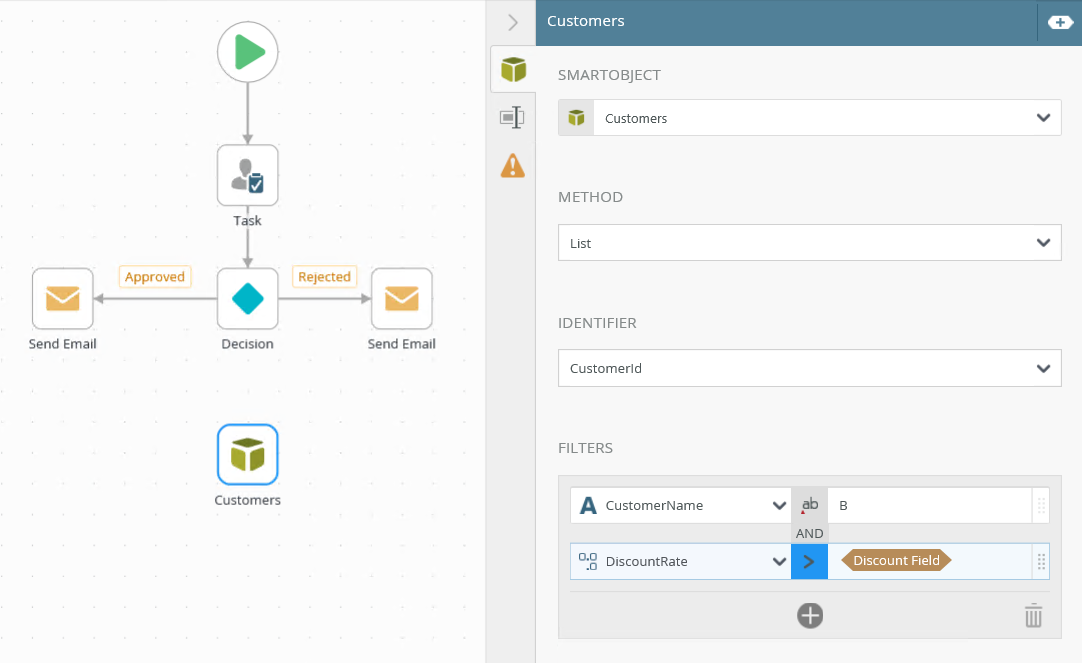Select the Task step icon
Viewport: 1082px width, 663px height.
click(x=247, y=176)
